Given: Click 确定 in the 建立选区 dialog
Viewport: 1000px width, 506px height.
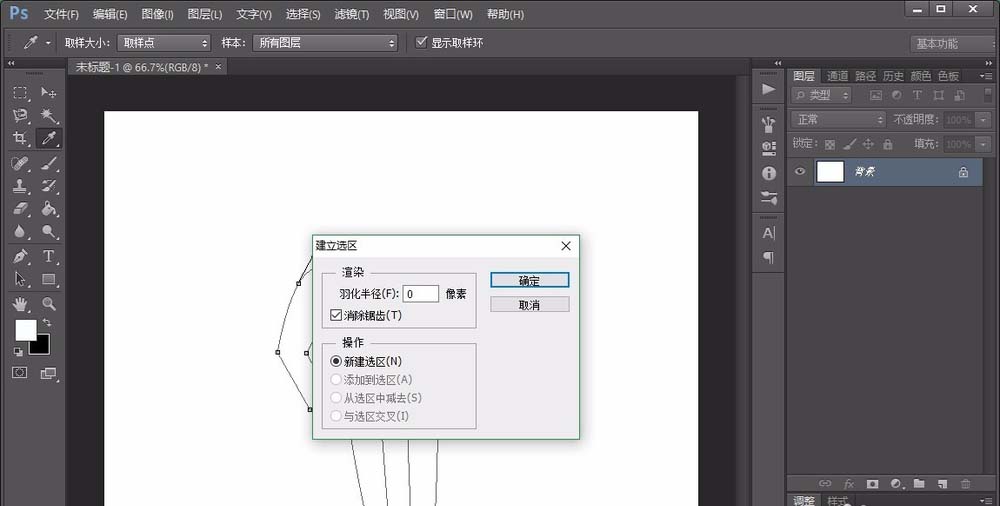Looking at the screenshot, I should pyautogui.click(x=529, y=280).
